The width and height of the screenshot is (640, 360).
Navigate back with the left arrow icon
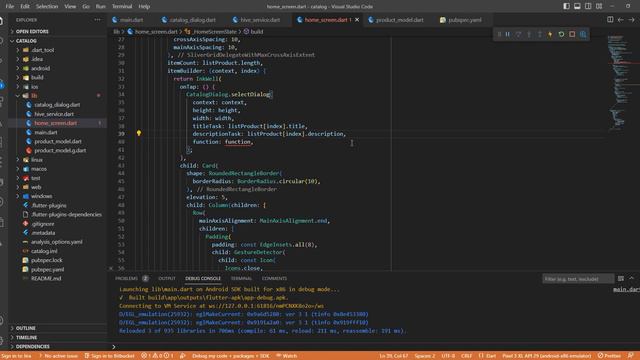pyautogui.click(x=620, y=19)
